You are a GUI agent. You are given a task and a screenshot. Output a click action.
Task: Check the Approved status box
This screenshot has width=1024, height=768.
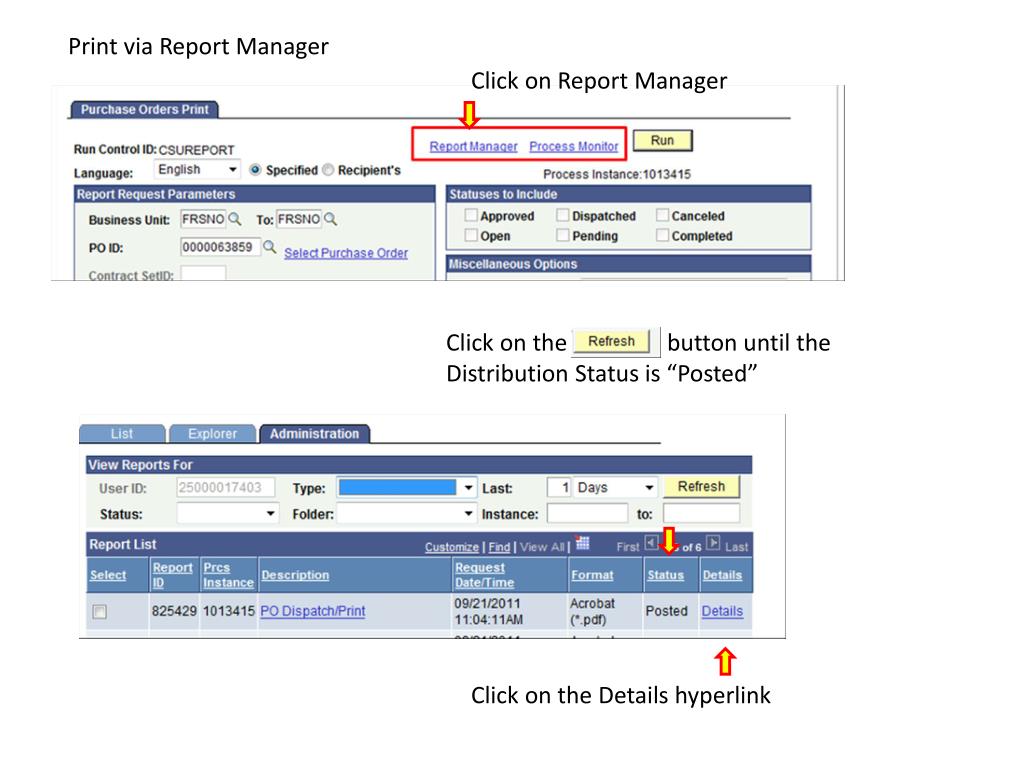[471, 216]
